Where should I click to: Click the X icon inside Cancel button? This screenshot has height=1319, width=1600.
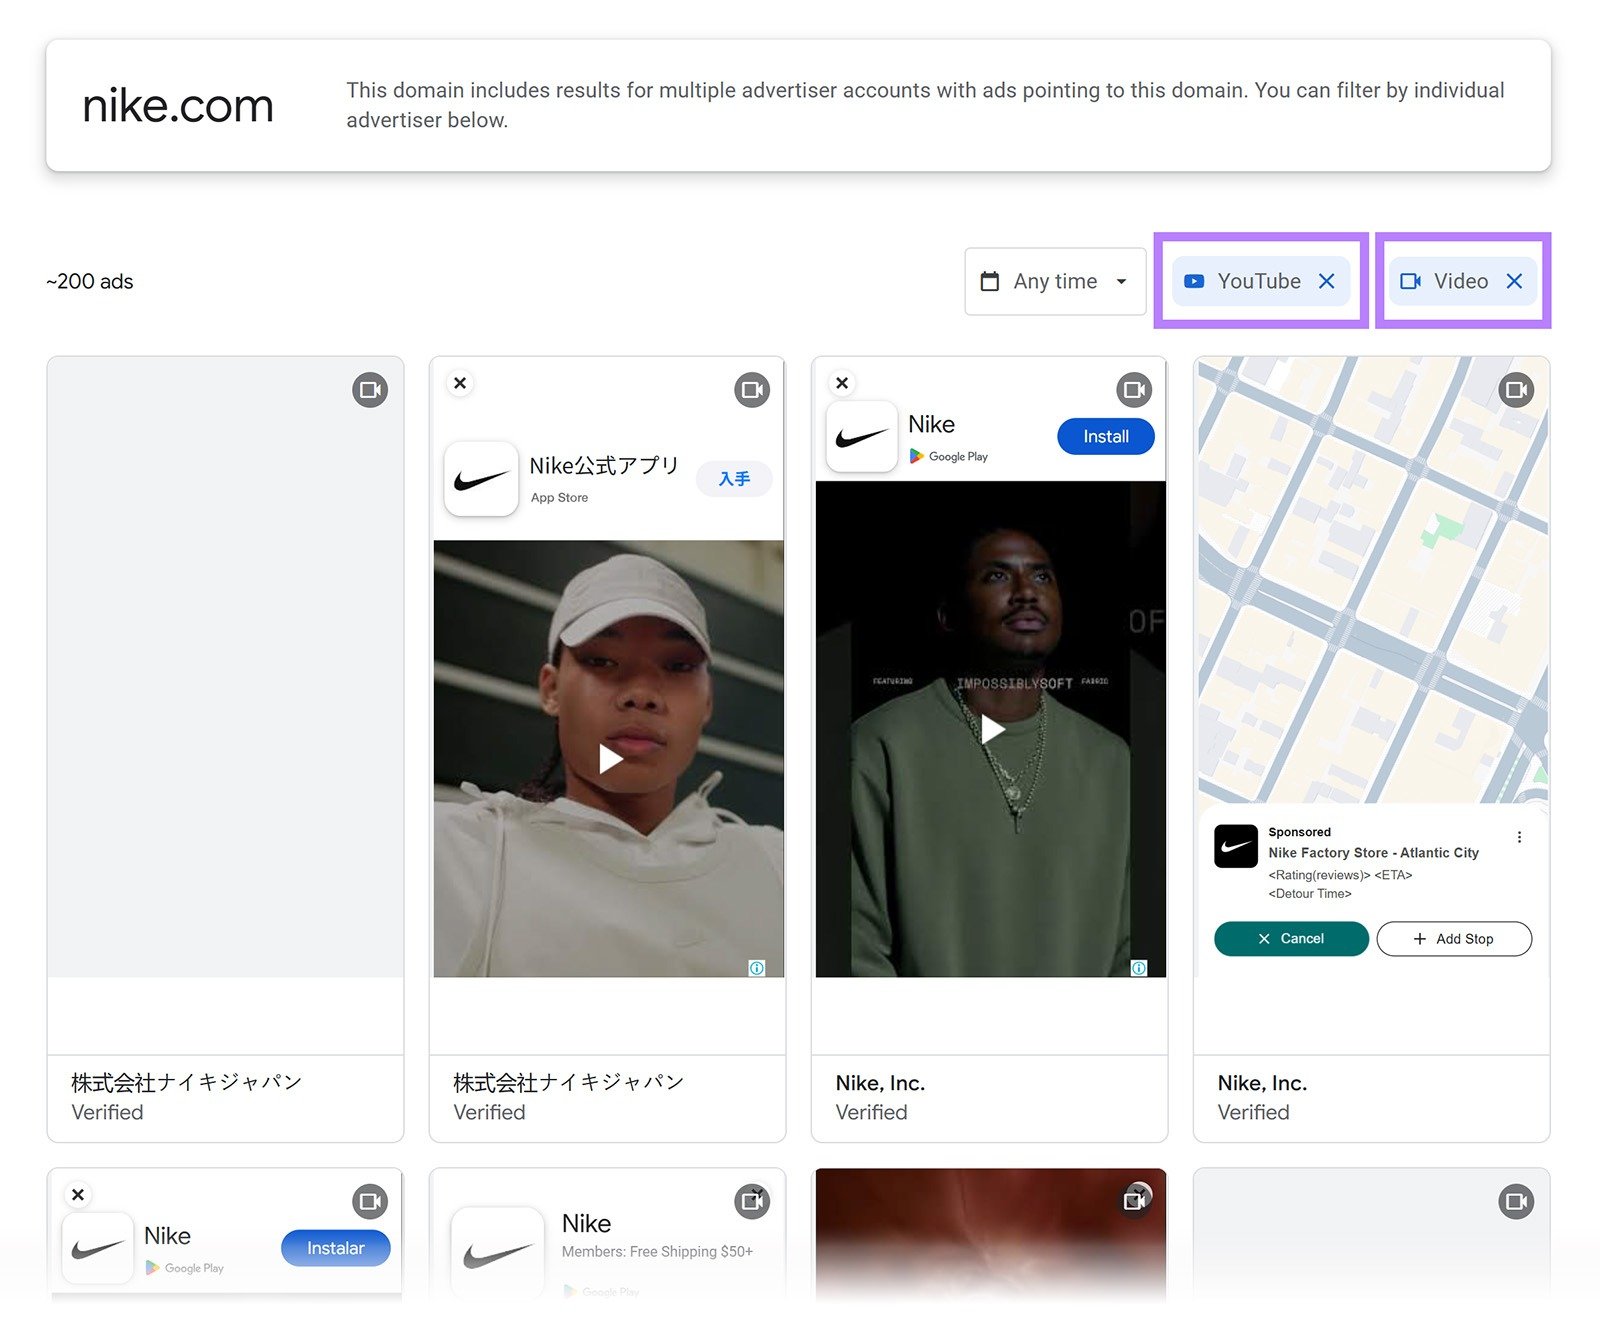1264,939
